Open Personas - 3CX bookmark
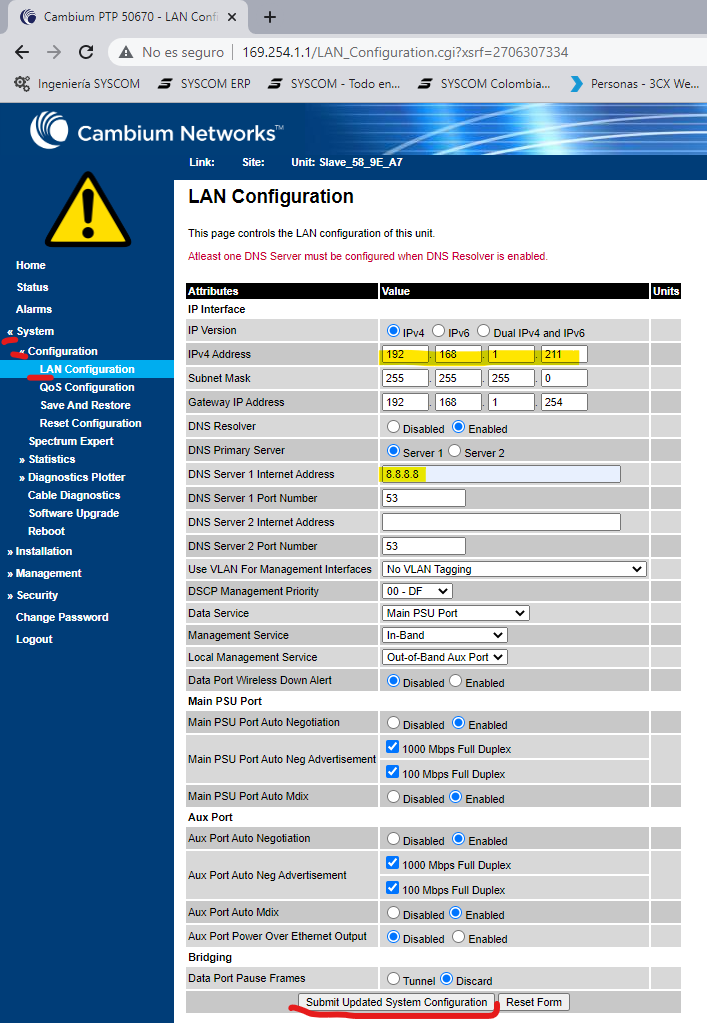 (634, 84)
